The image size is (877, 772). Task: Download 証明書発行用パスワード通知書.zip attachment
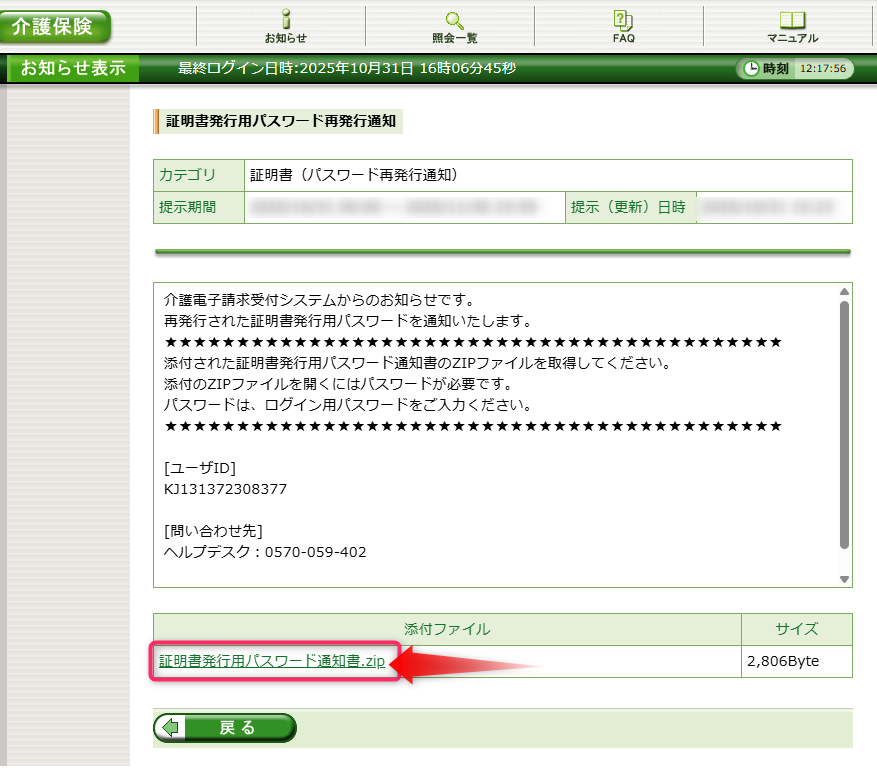tap(273, 662)
